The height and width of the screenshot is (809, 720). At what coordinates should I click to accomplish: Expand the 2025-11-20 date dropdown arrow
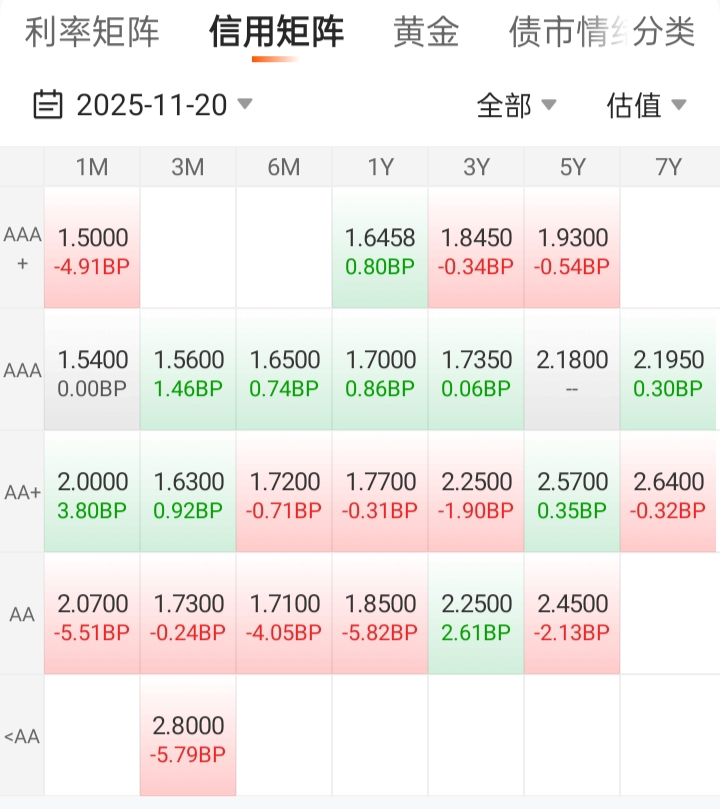click(245, 104)
